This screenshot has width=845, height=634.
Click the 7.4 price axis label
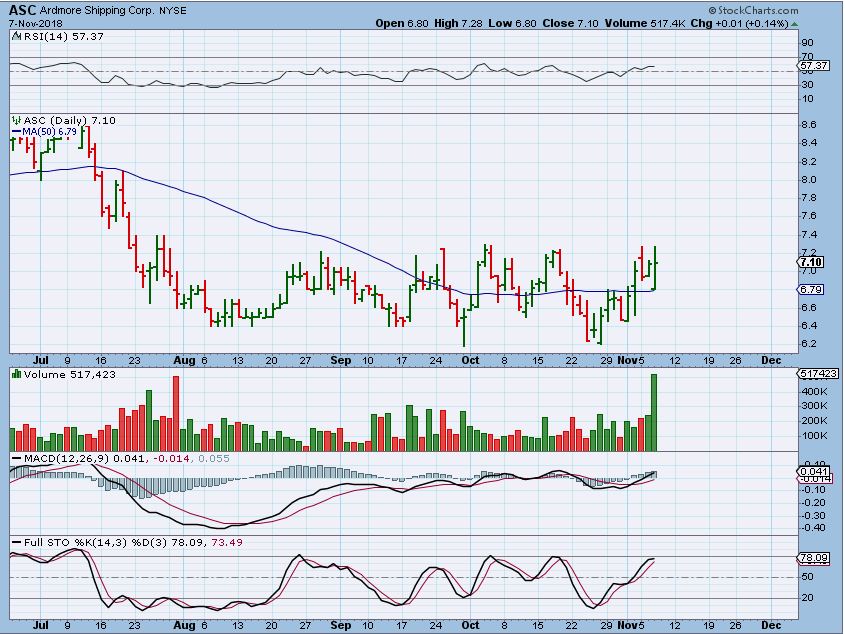coord(809,235)
